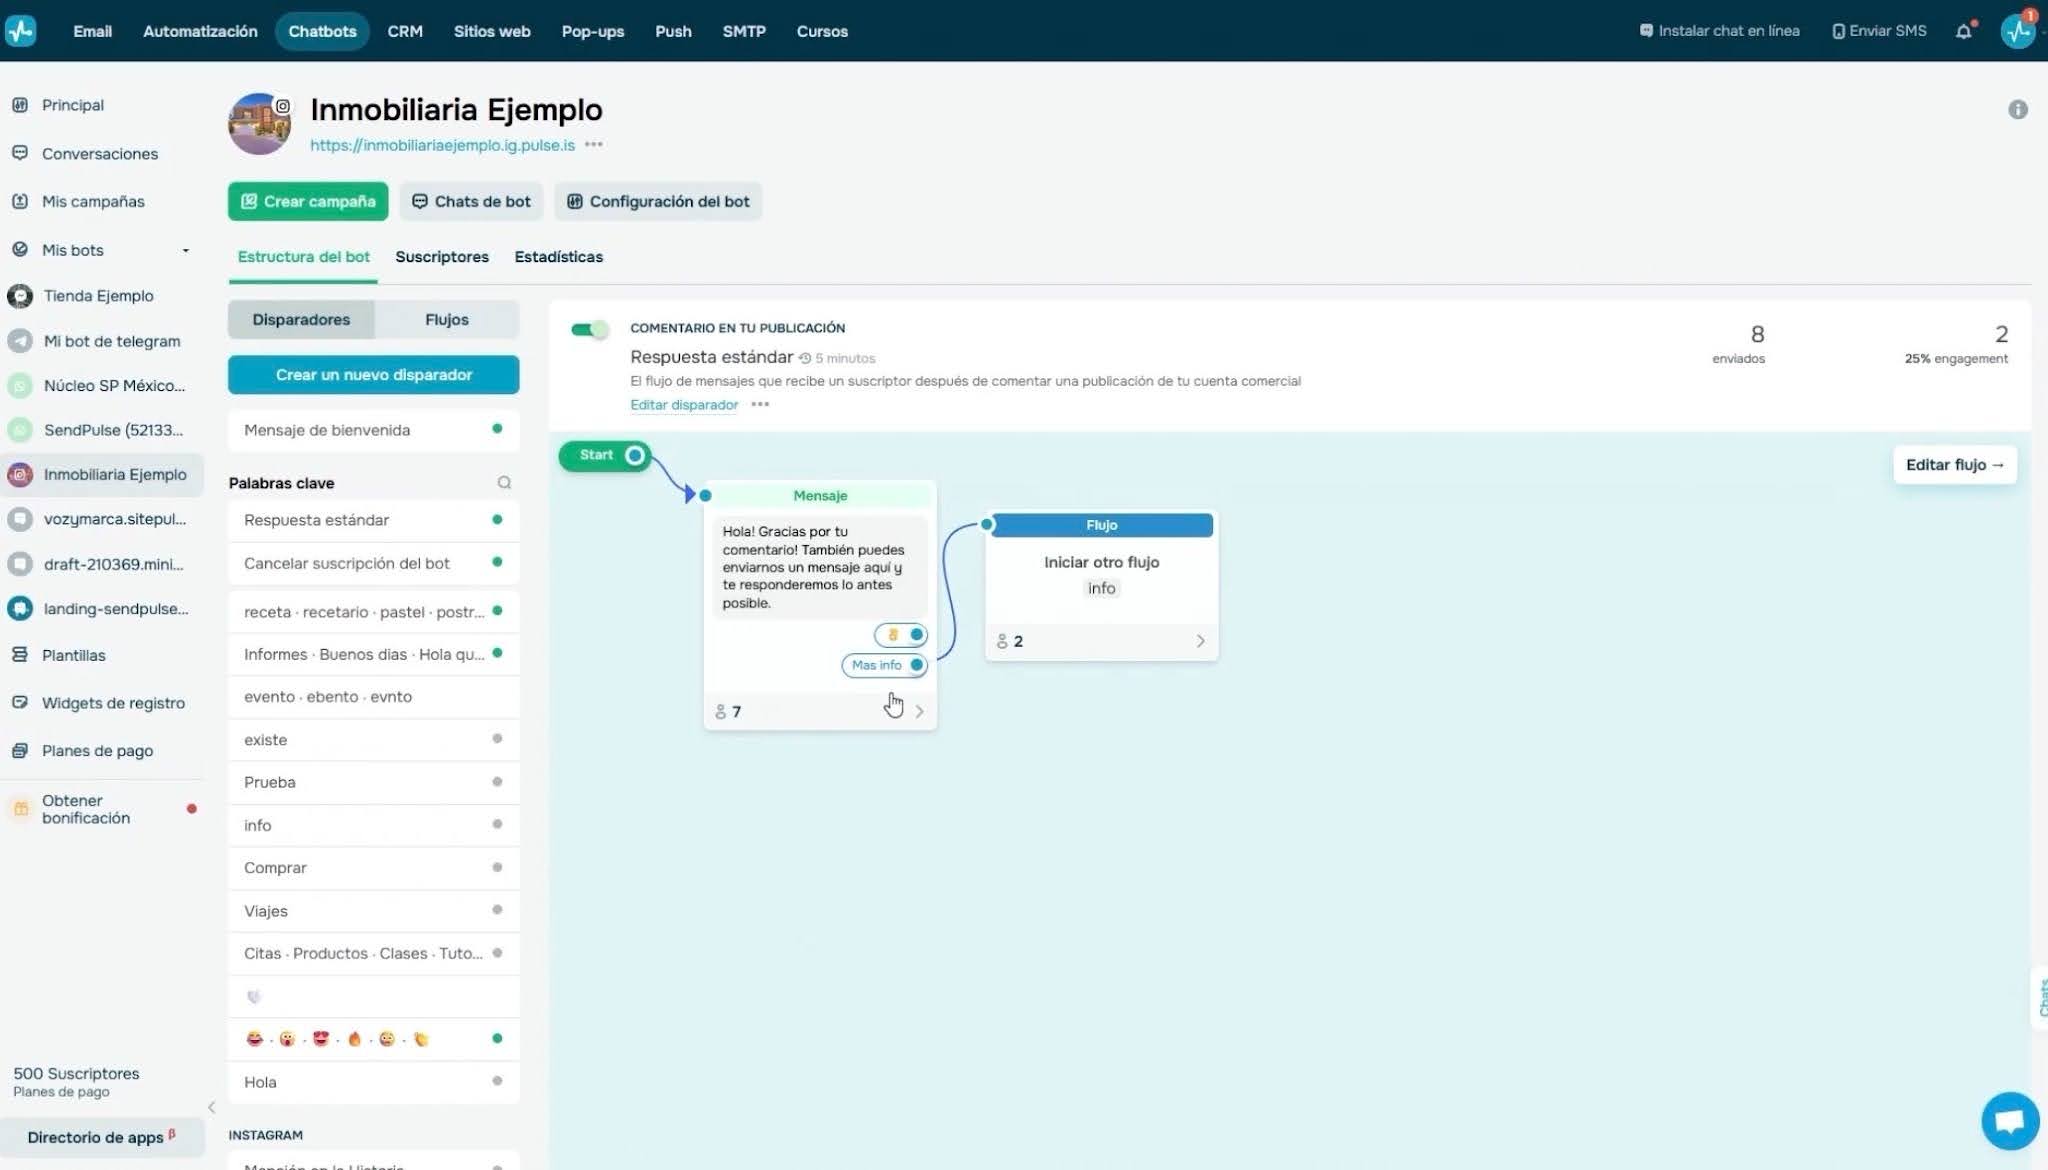Click the keyword search magnifier icon
This screenshot has height=1170, width=2048.
point(504,483)
